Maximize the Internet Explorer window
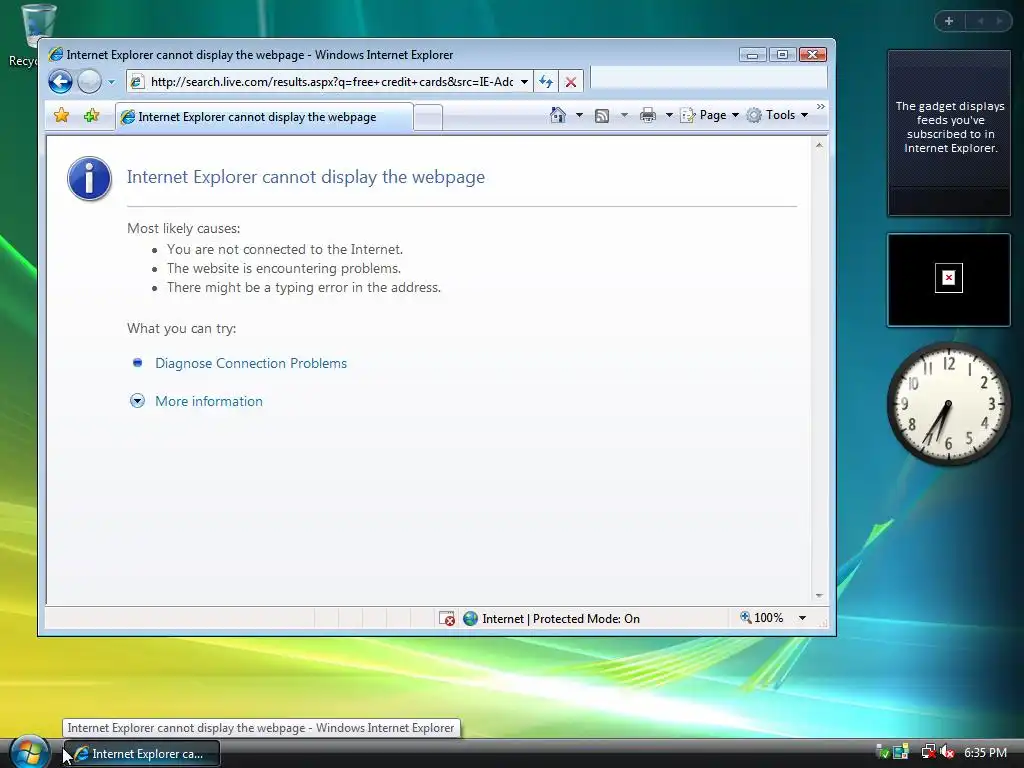Image resolution: width=1024 pixels, height=768 pixels. click(x=782, y=55)
